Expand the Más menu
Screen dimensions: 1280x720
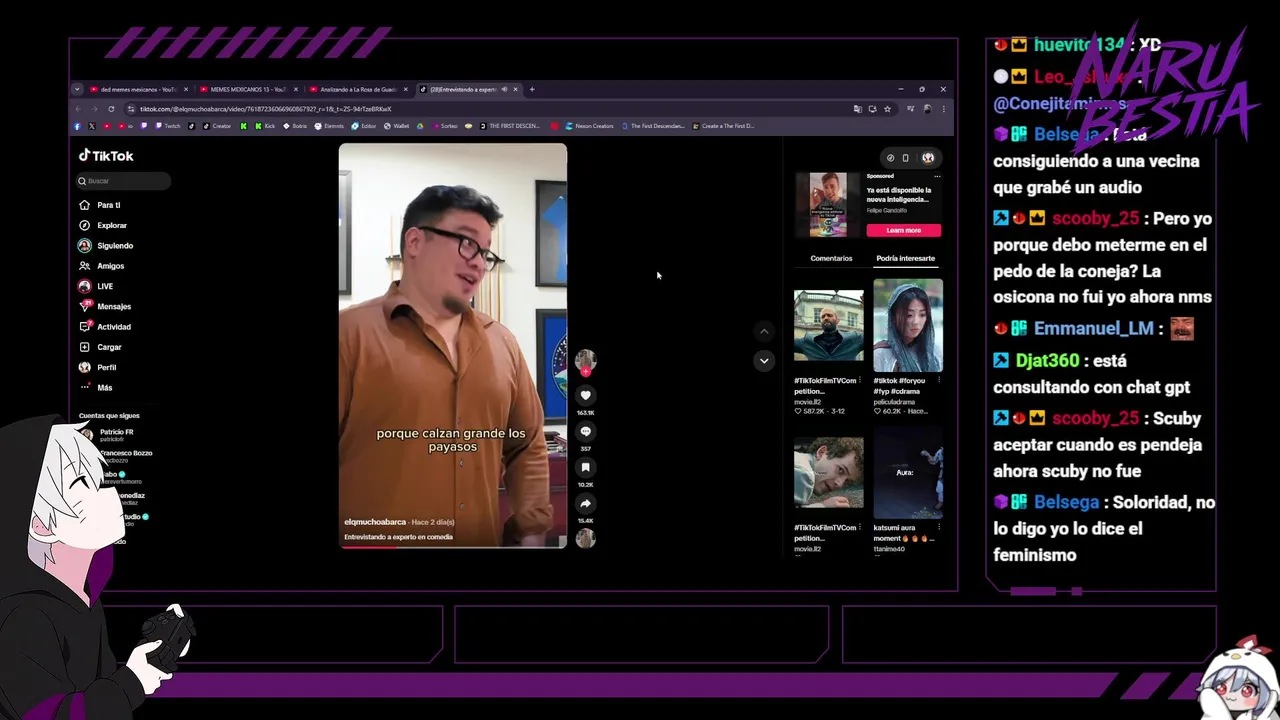96,388
